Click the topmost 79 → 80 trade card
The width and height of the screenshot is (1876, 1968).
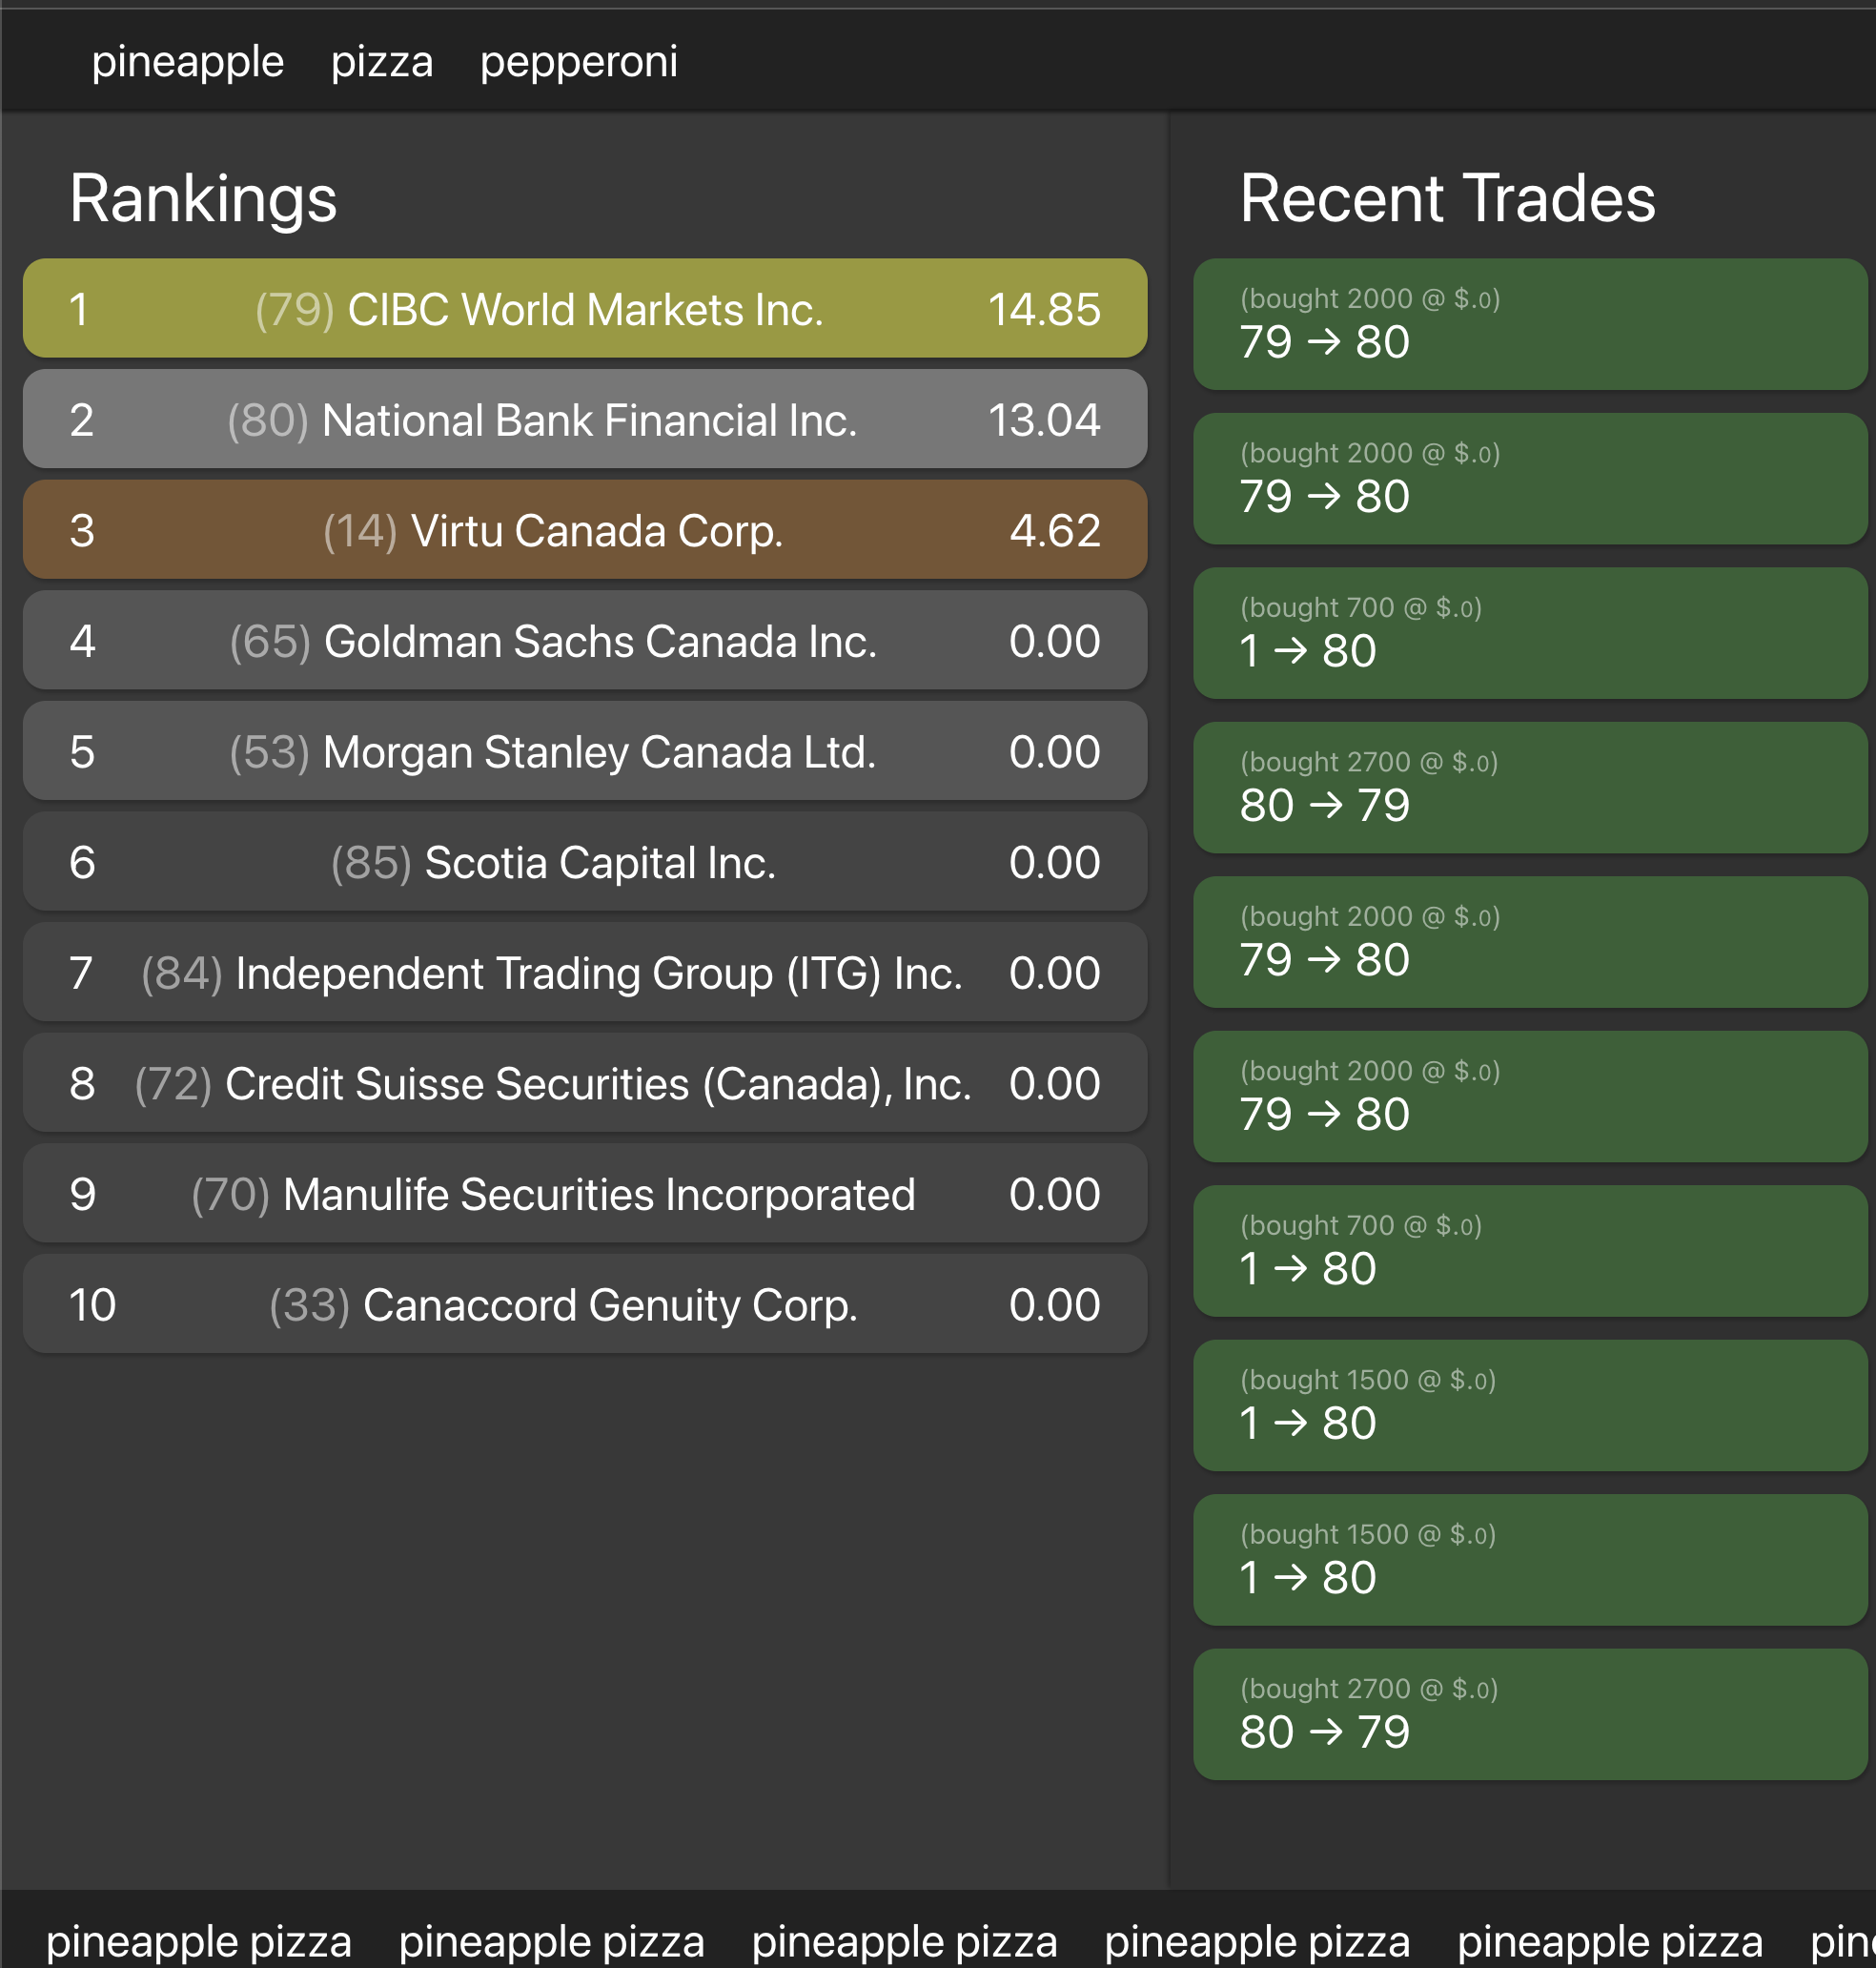1529,325
